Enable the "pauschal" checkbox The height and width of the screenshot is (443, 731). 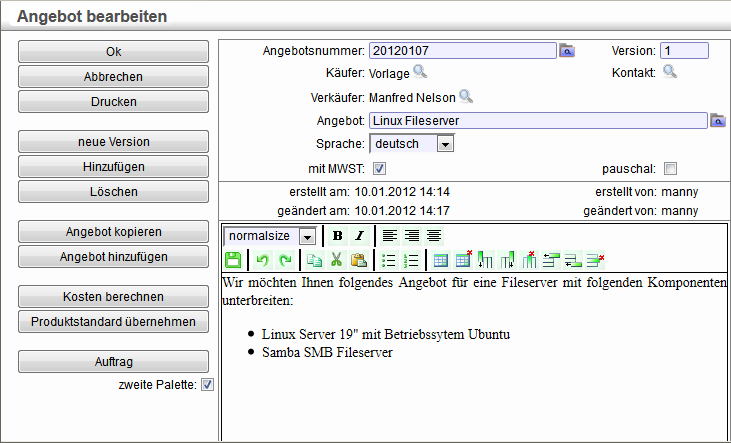point(670,168)
